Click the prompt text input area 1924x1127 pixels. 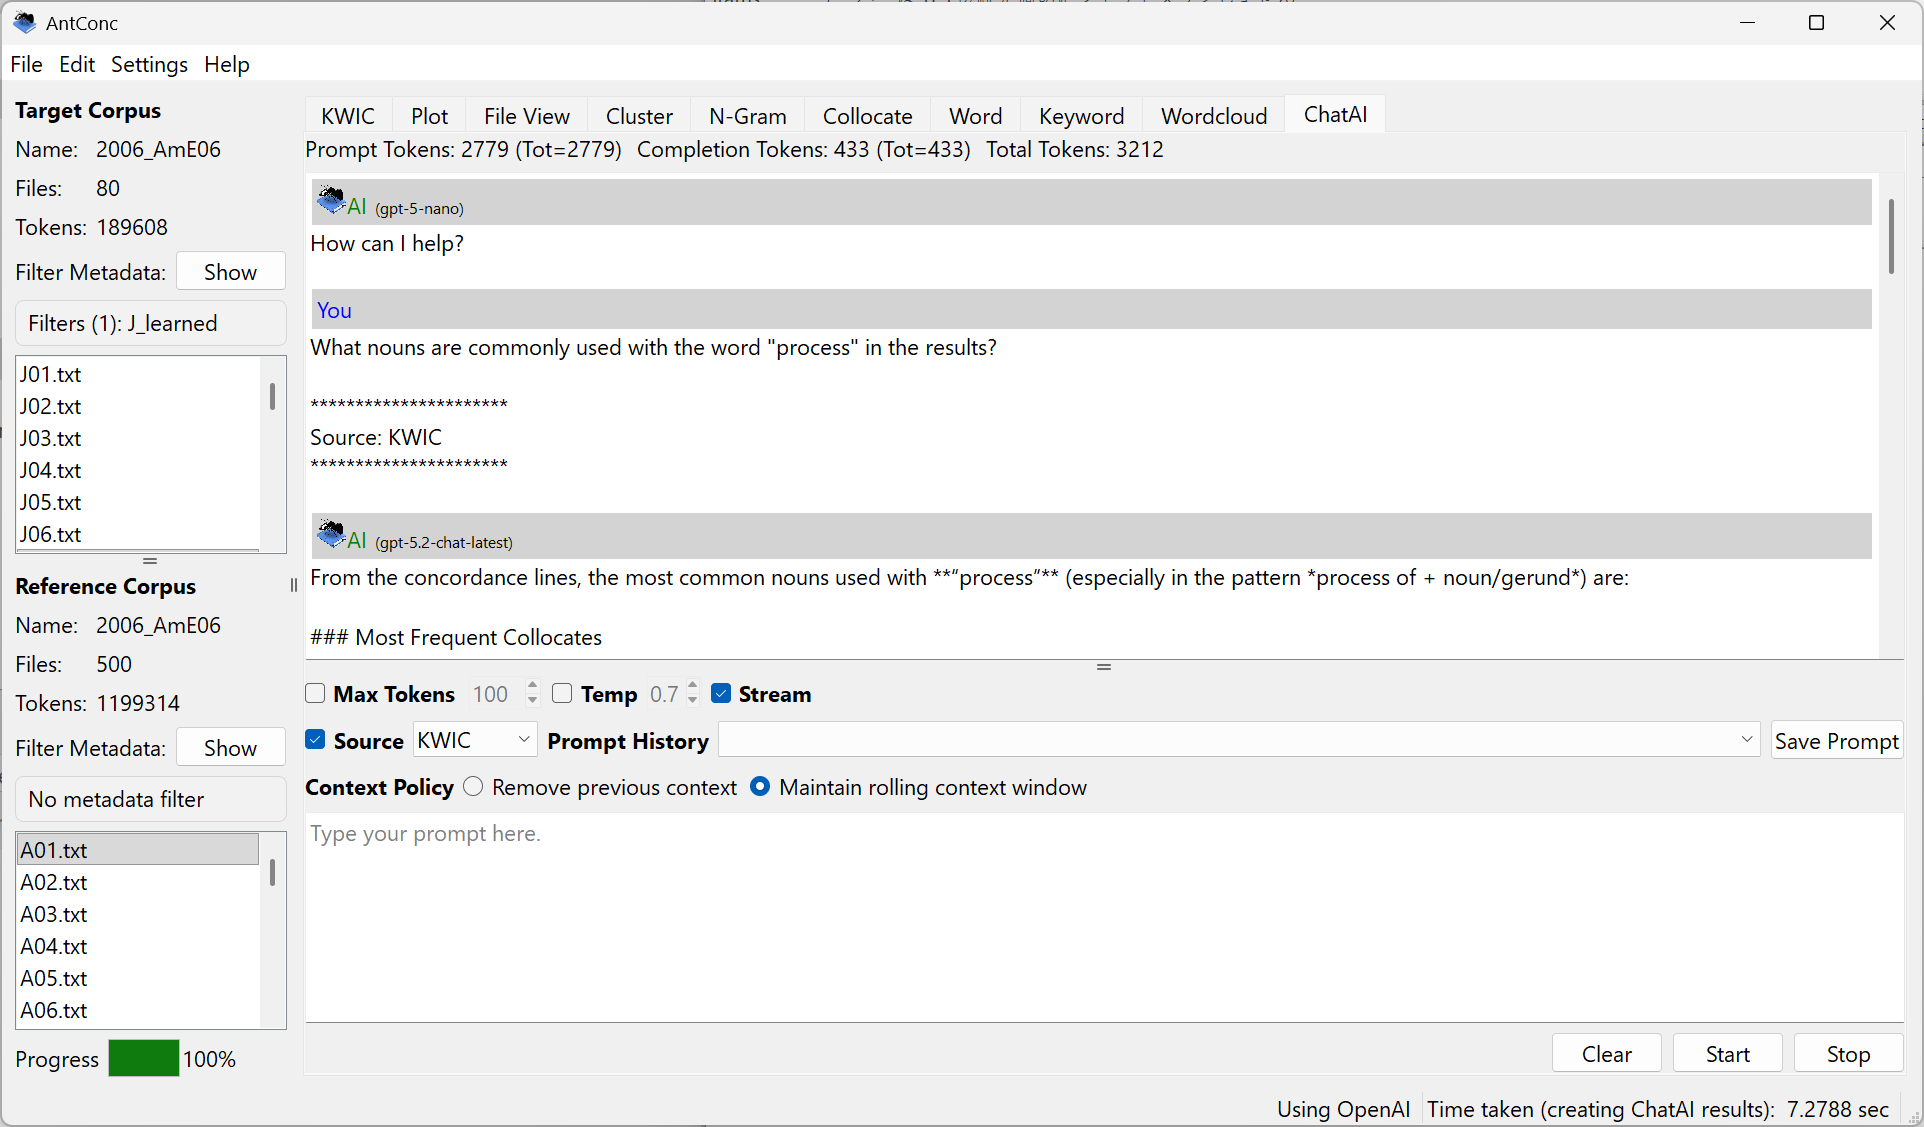1104,916
